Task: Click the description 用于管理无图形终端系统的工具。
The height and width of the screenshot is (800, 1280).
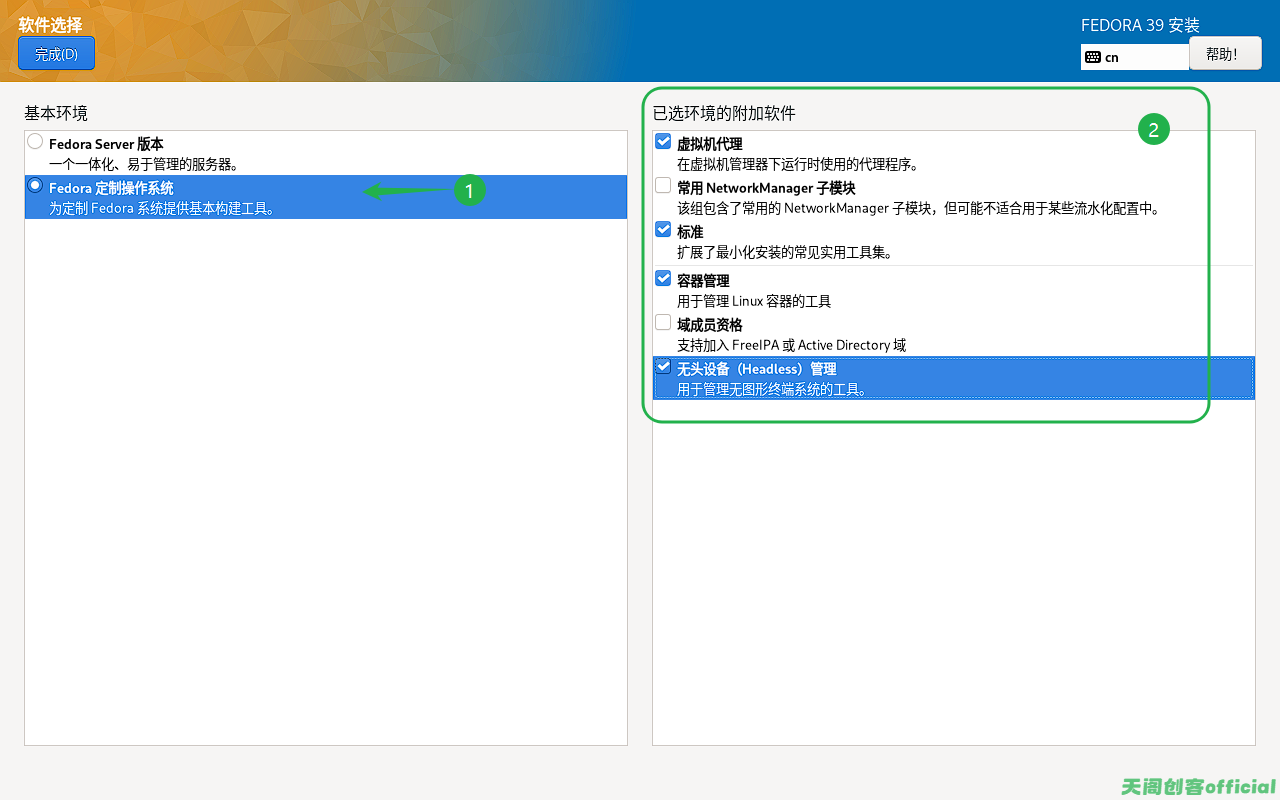Action: tap(772, 390)
